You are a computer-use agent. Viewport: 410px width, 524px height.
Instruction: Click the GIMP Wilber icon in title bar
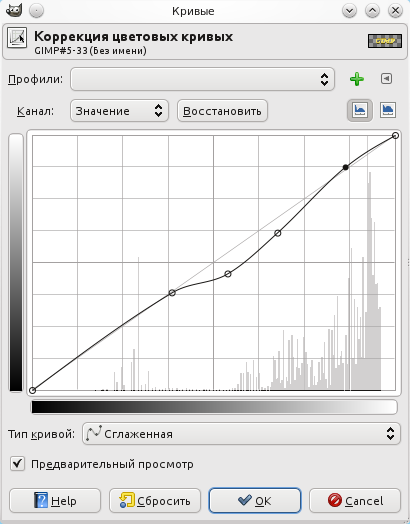14,11
